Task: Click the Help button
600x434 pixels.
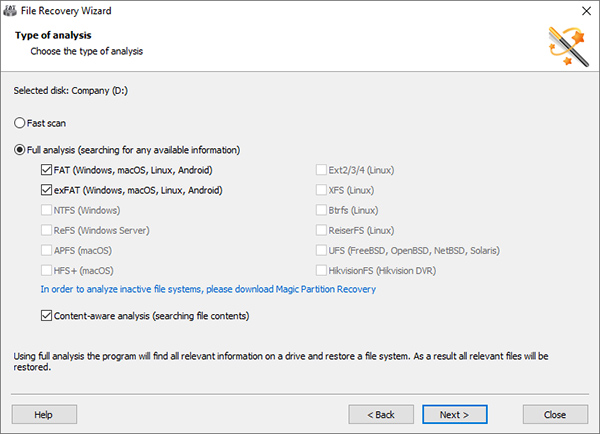Action: [44, 414]
